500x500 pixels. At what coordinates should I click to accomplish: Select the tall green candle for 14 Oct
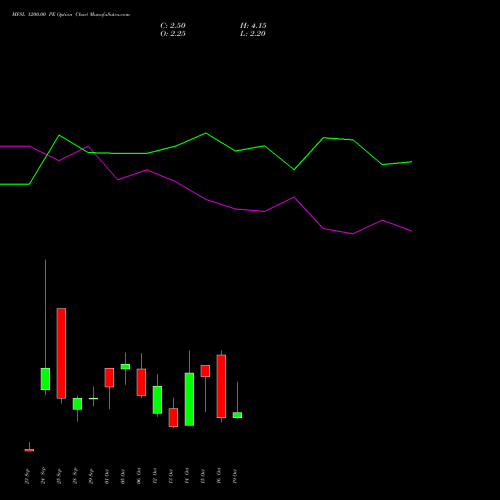[189, 399]
